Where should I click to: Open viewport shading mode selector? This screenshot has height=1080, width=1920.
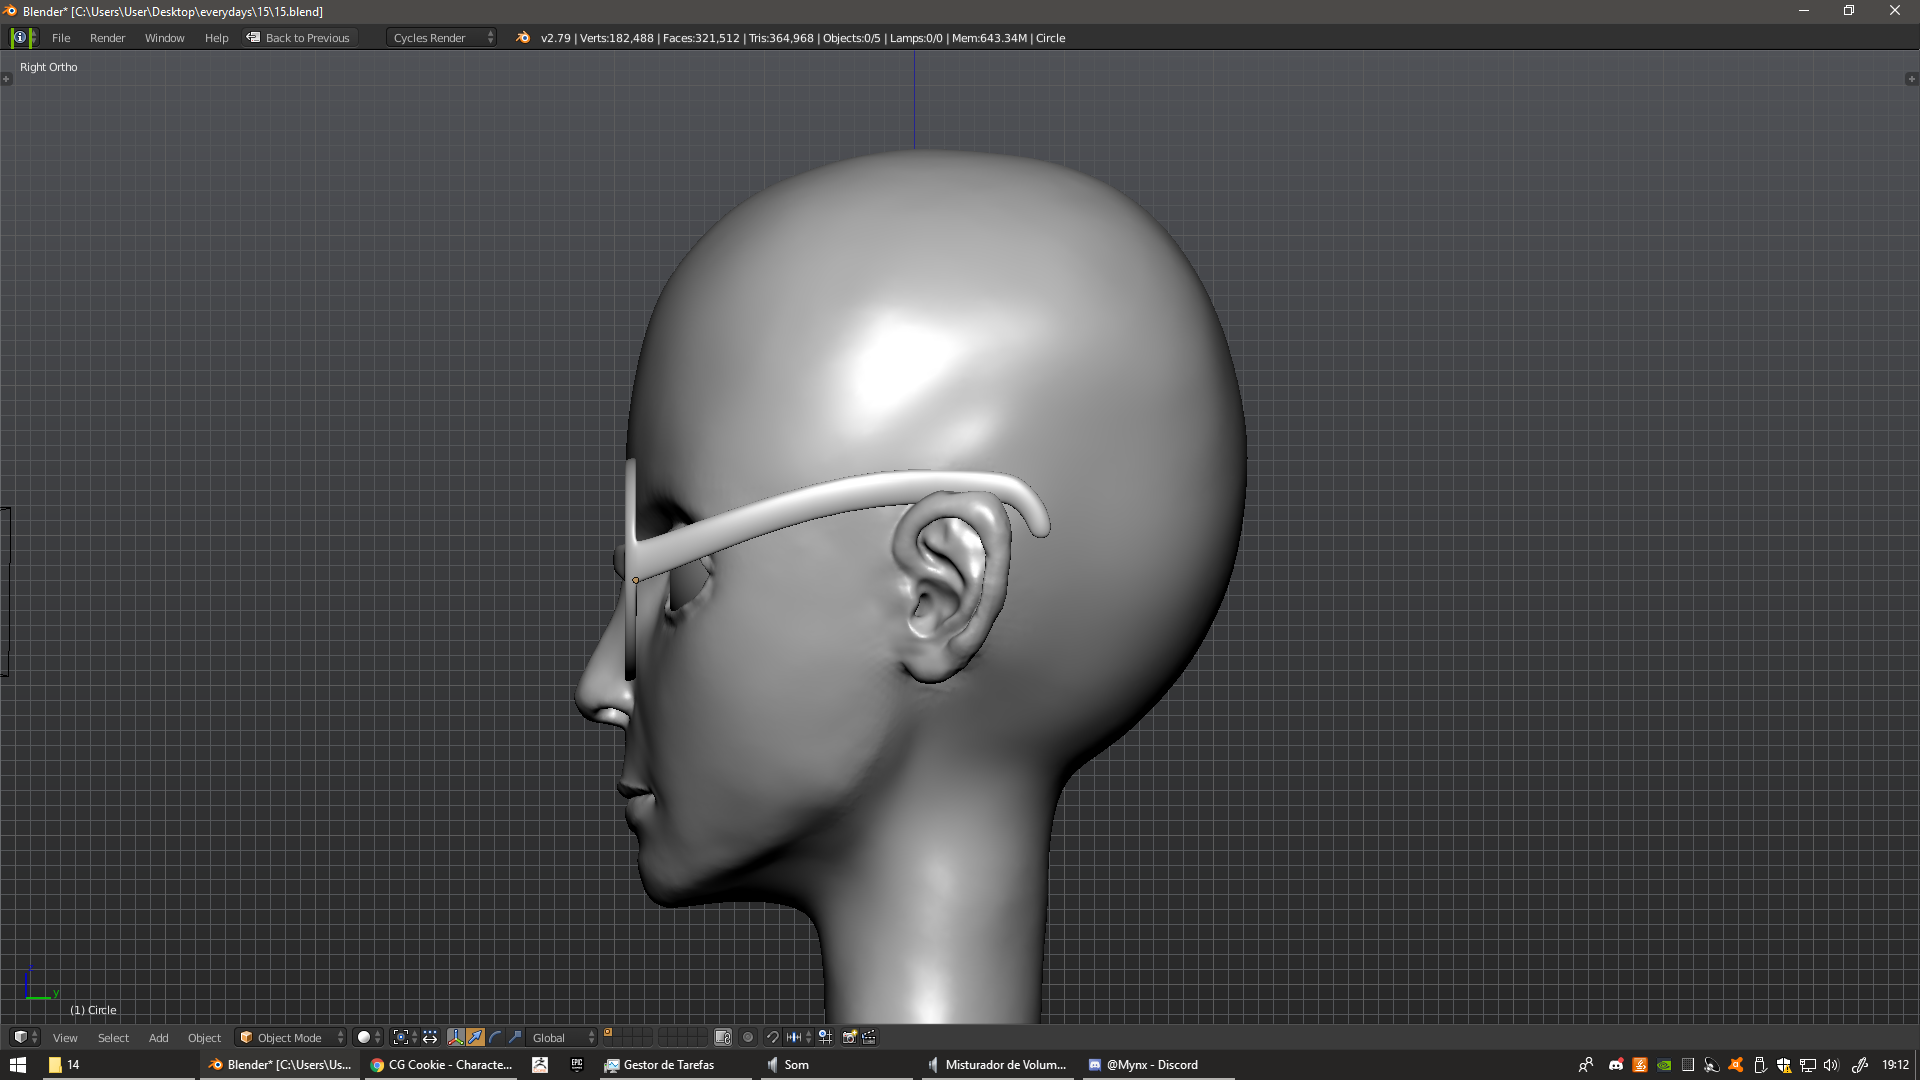tap(369, 1037)
